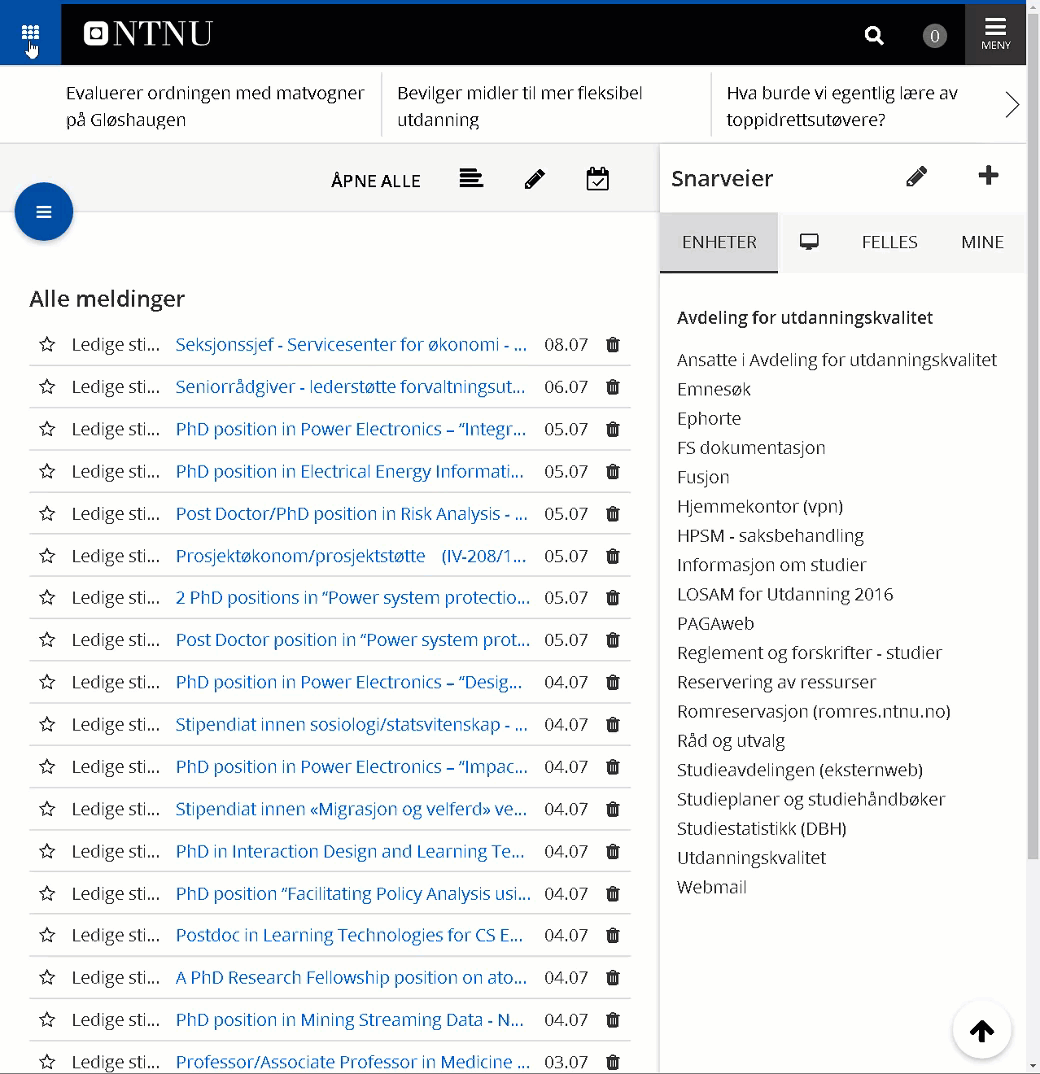Delete the Stipendiat «Migrasjon og velferd» message
1040x1074 pixels.
pyautogui.click(x=612, y=809)
